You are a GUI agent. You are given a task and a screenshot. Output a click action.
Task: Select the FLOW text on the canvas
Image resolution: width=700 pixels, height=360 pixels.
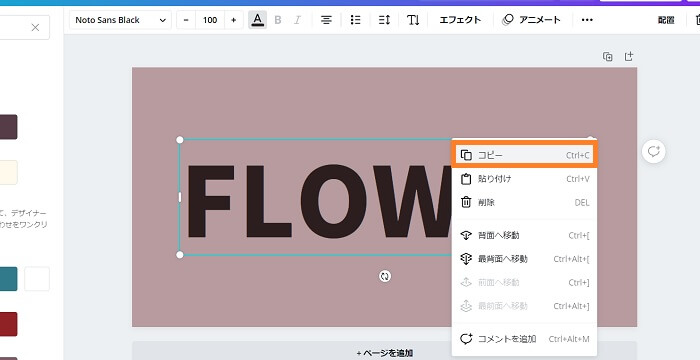pyautogui.click(x=319, y=201)
